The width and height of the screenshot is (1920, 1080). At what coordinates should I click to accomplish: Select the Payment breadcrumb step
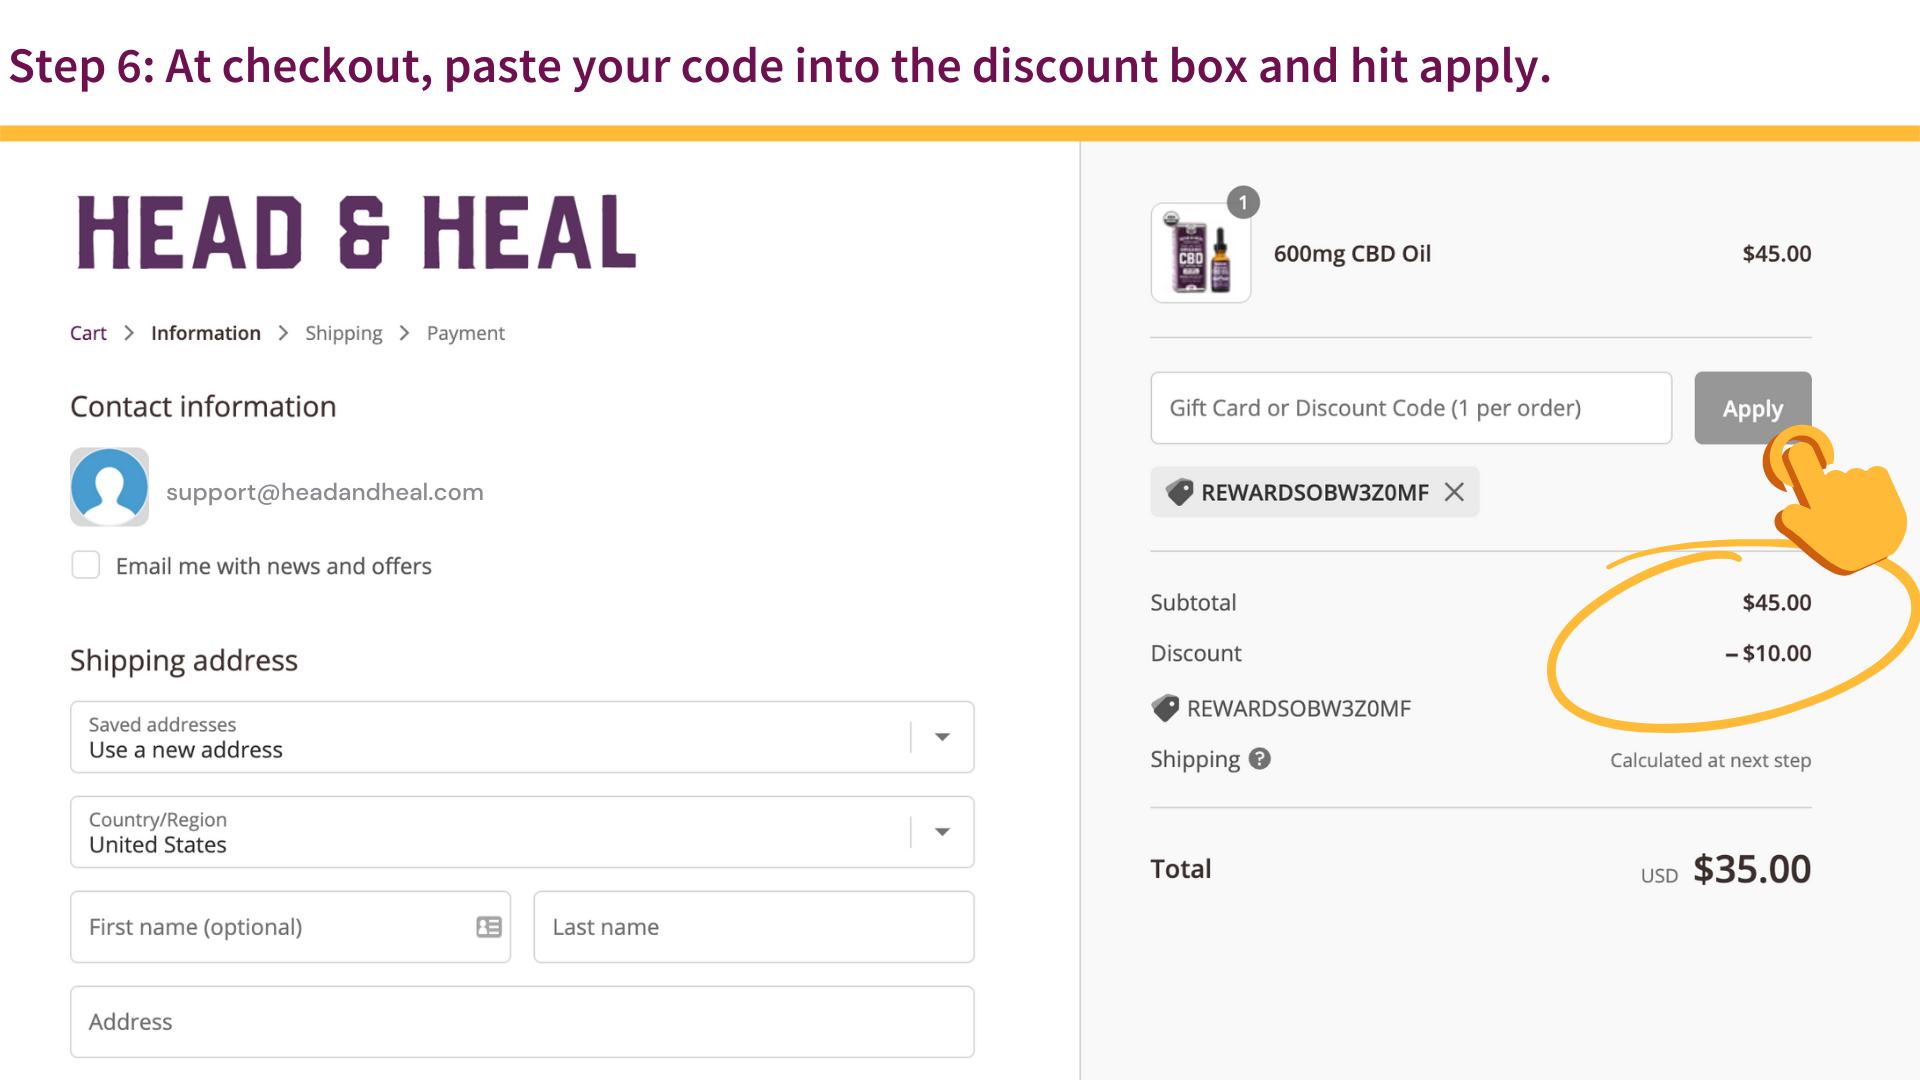click(465, 333)
